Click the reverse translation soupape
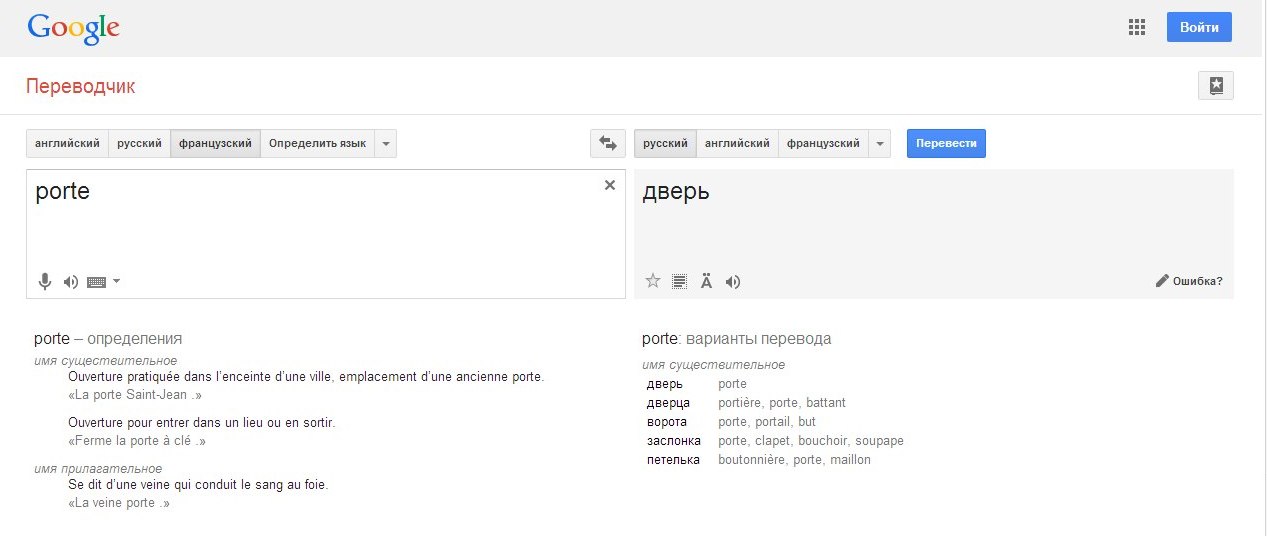The width and height of the screenshot is (1267, 536). pyautogui.click(x=880, y=441)
